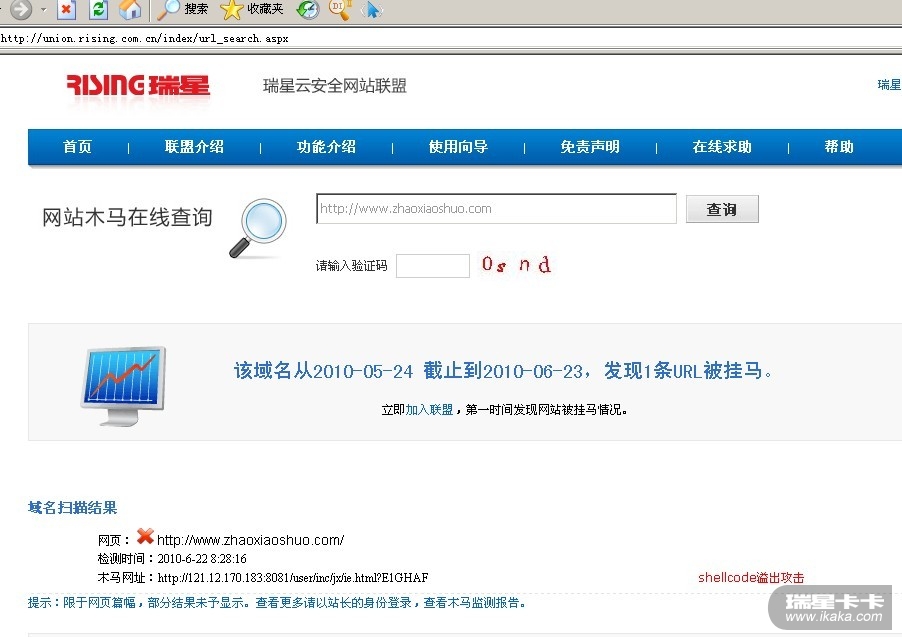This screenshot has width=902, height=637.
Task: Click the http://www.zhaoxiaoshuo.com/ result text
Action: (x=250, y=540)
